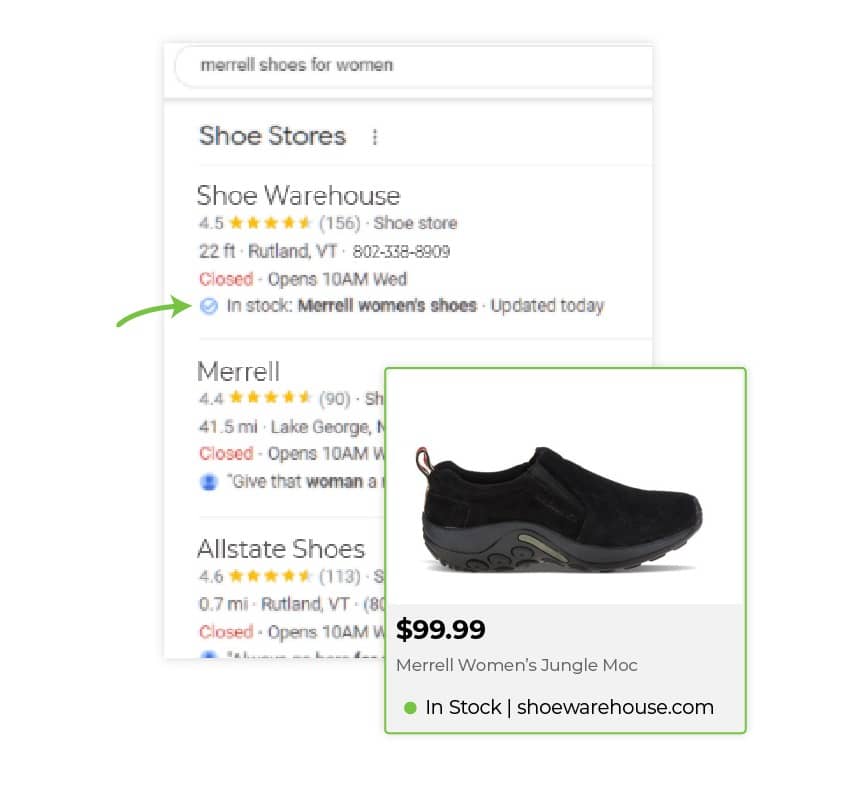Click the green in-stock dot indicator
The height and width of the screenshot is (792, 864).
tap(410, 708)
